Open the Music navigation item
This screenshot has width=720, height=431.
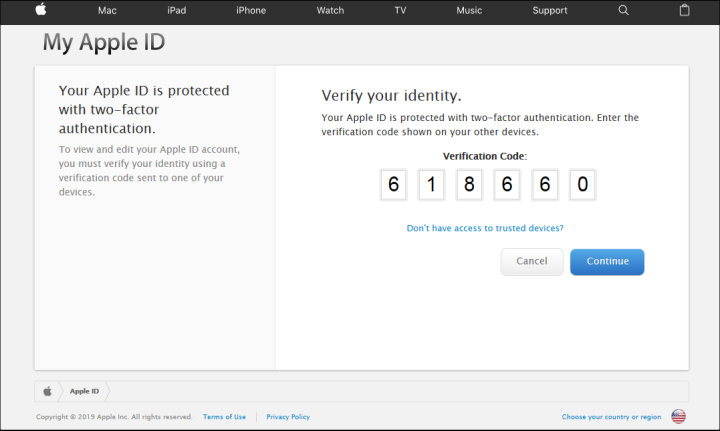(x=469, y=10)
